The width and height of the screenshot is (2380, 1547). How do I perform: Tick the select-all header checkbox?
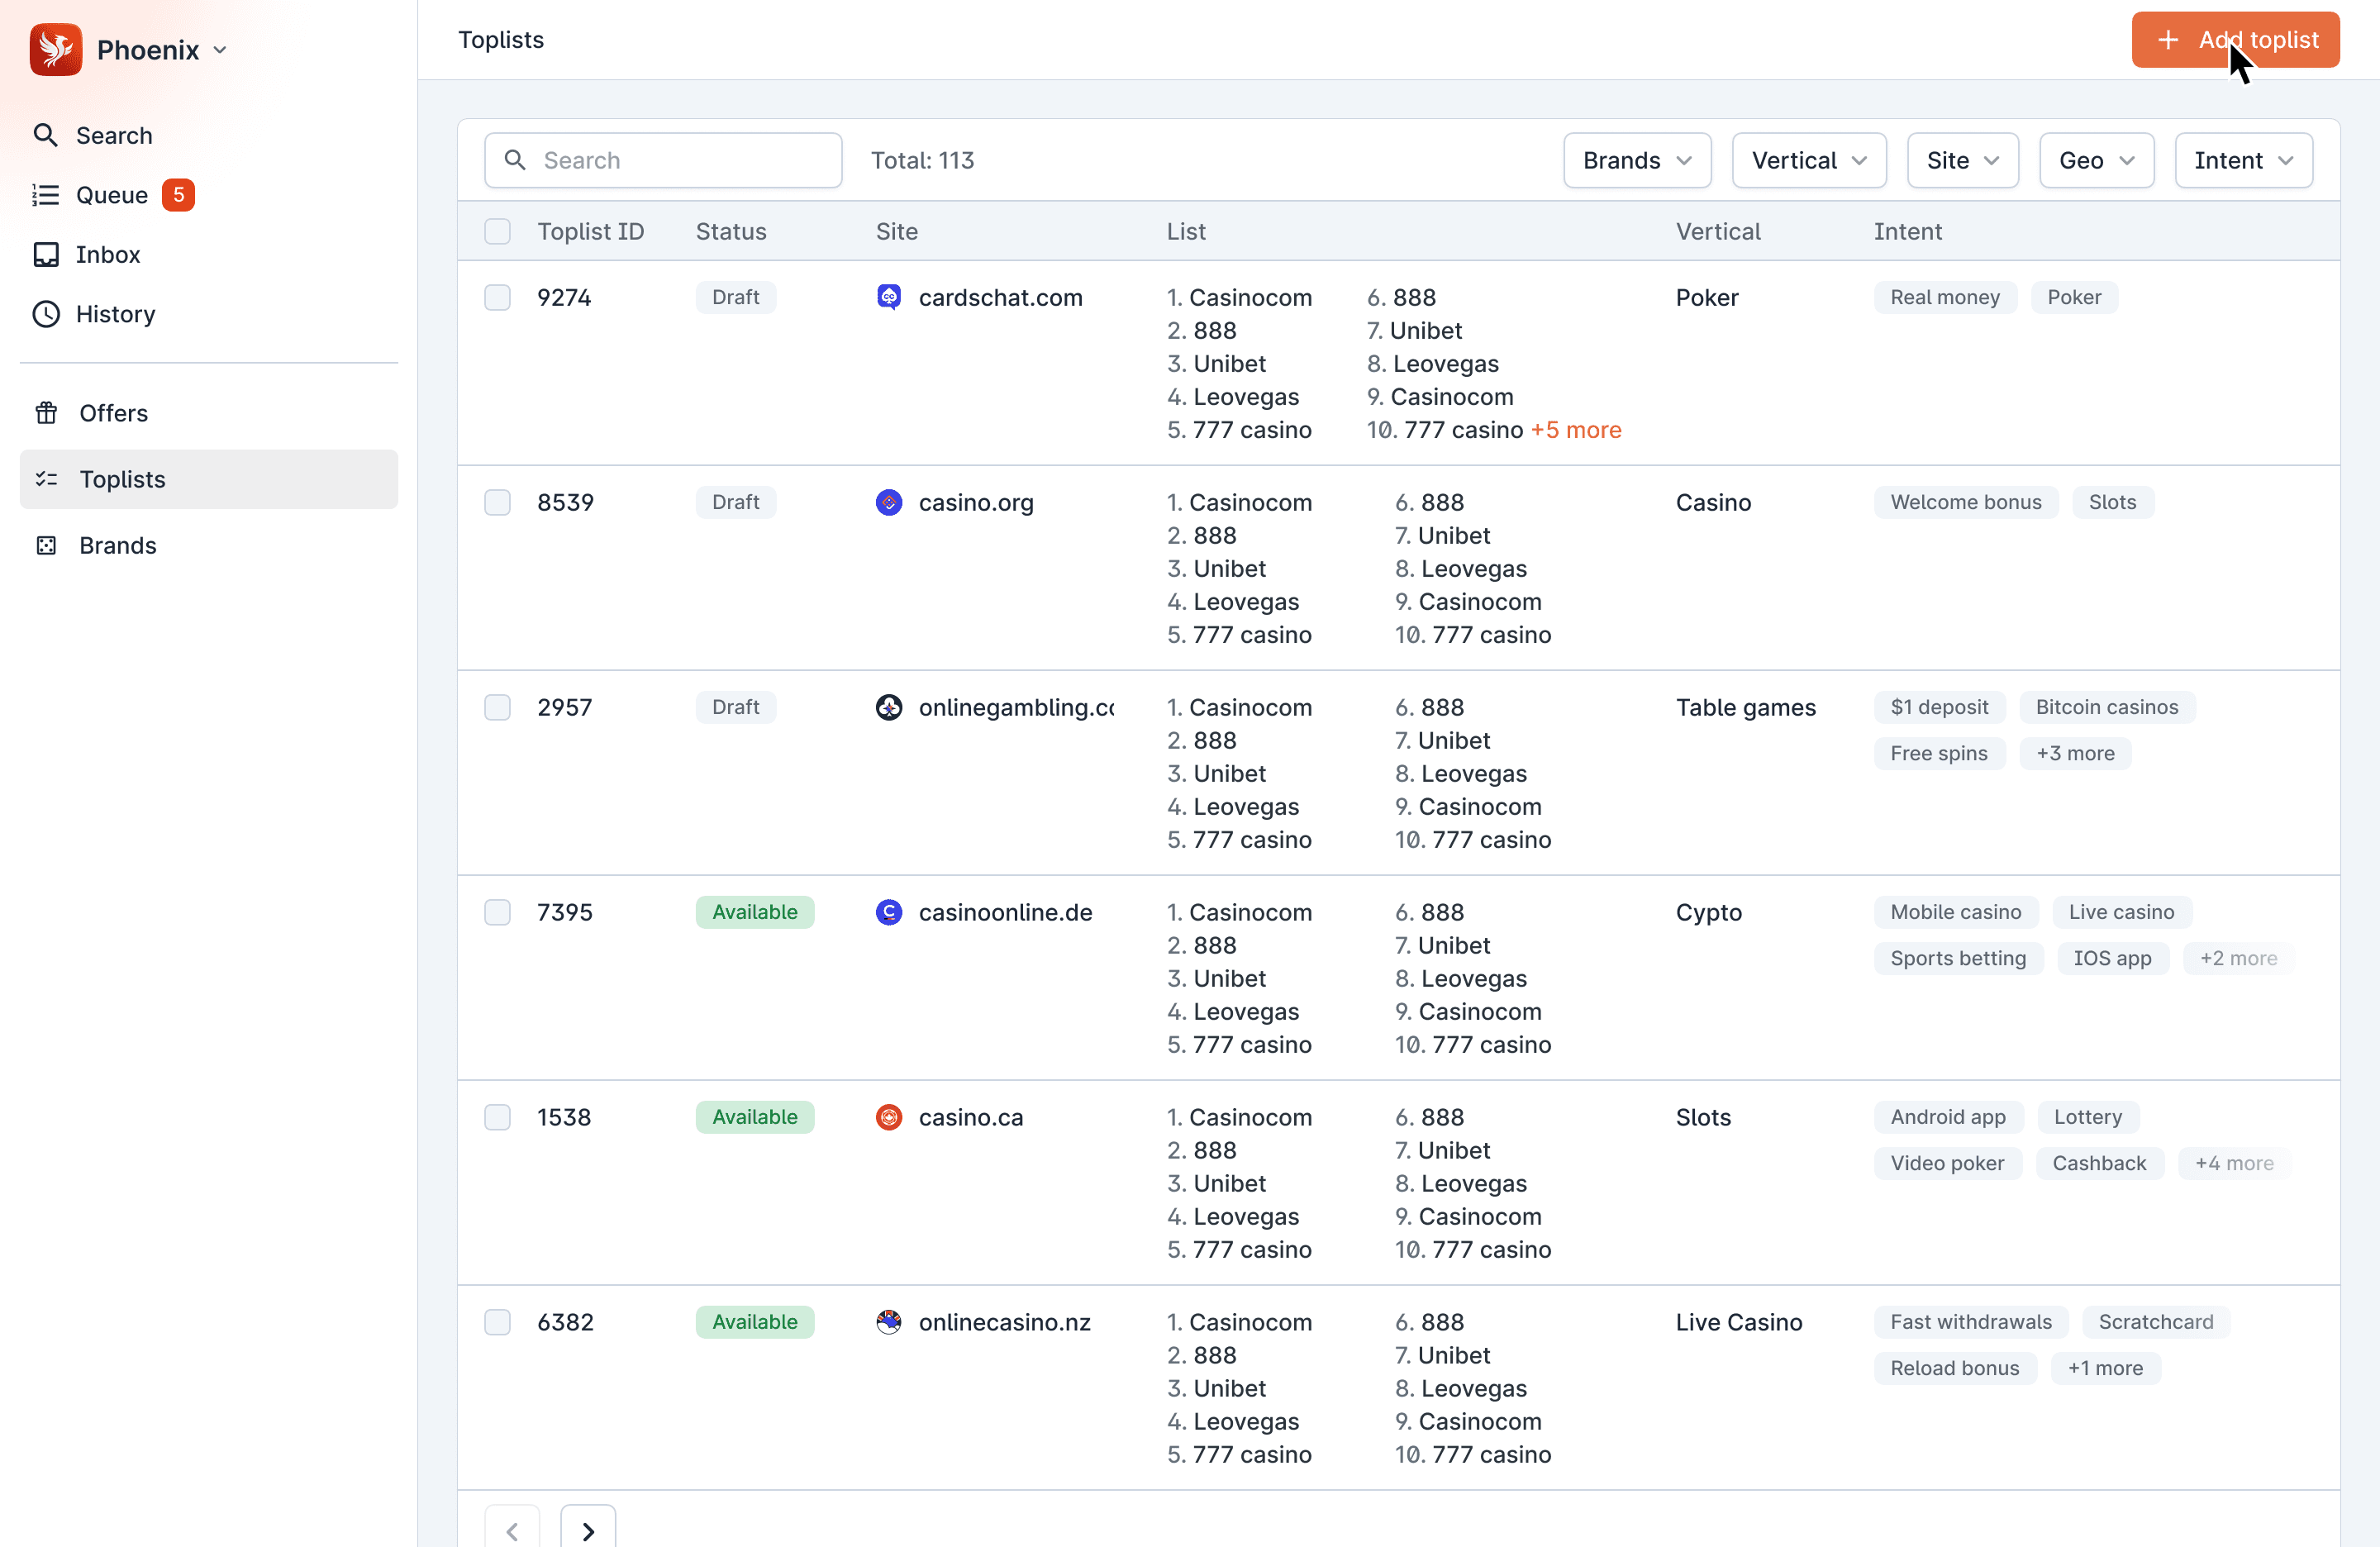[x=497, y=231]
